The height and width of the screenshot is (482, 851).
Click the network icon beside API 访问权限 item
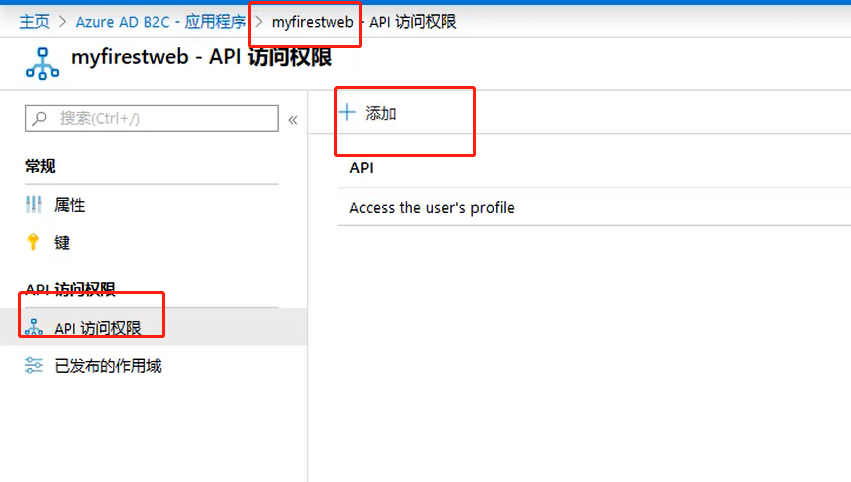(x=34, y=327)
